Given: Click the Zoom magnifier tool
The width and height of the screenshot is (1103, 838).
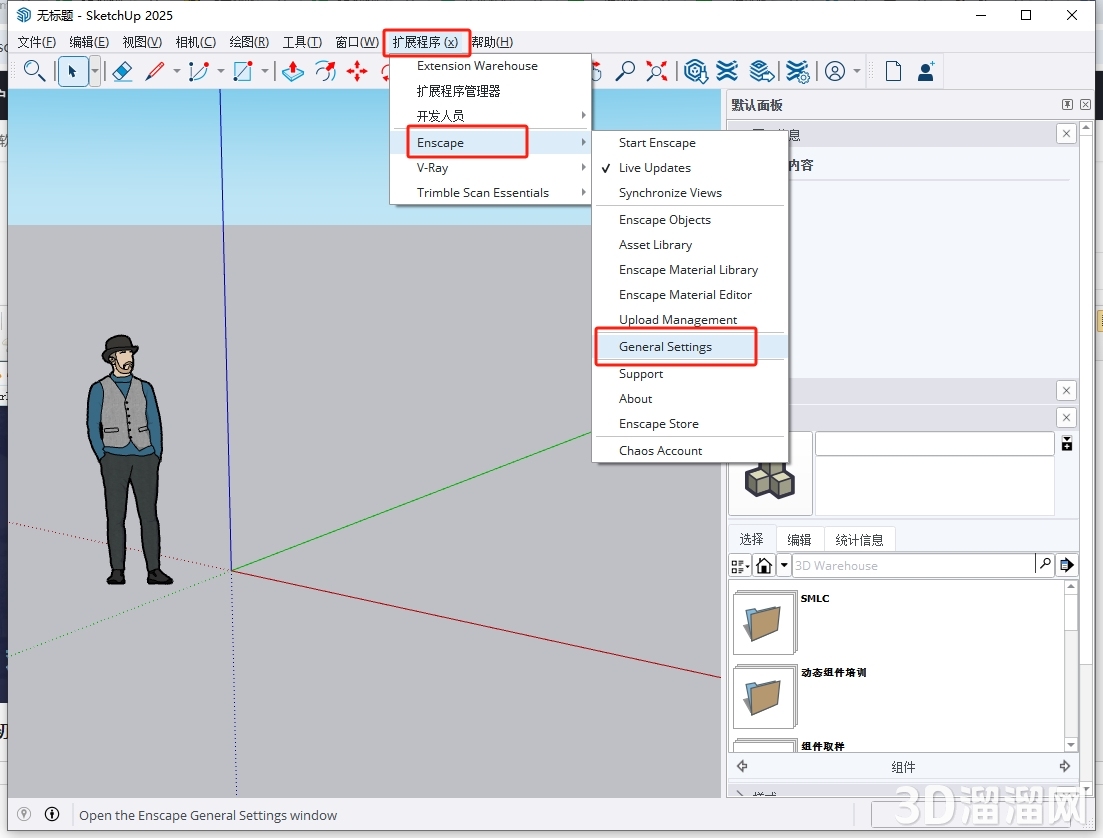Looking at the screenshot, I should [625, 71].
